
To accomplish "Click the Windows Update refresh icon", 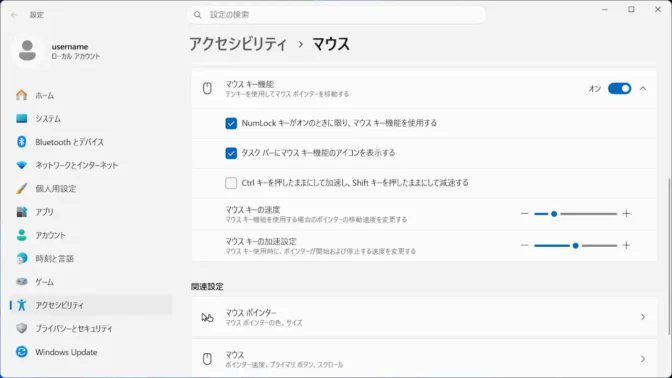I will (21, 352).
